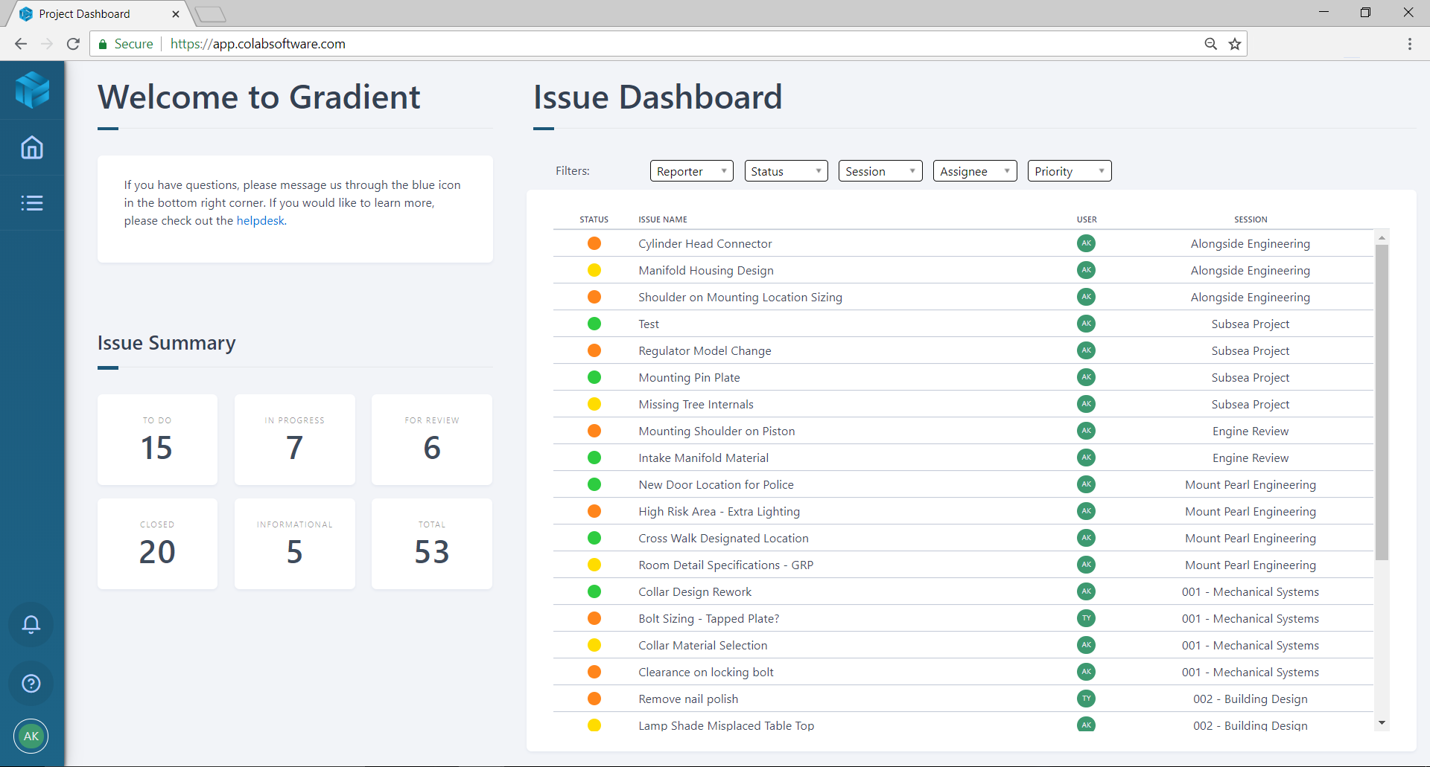Open the Reporter filter dropdown
This screenshot has width=1430, height=767.
click(x=691, y=170)
